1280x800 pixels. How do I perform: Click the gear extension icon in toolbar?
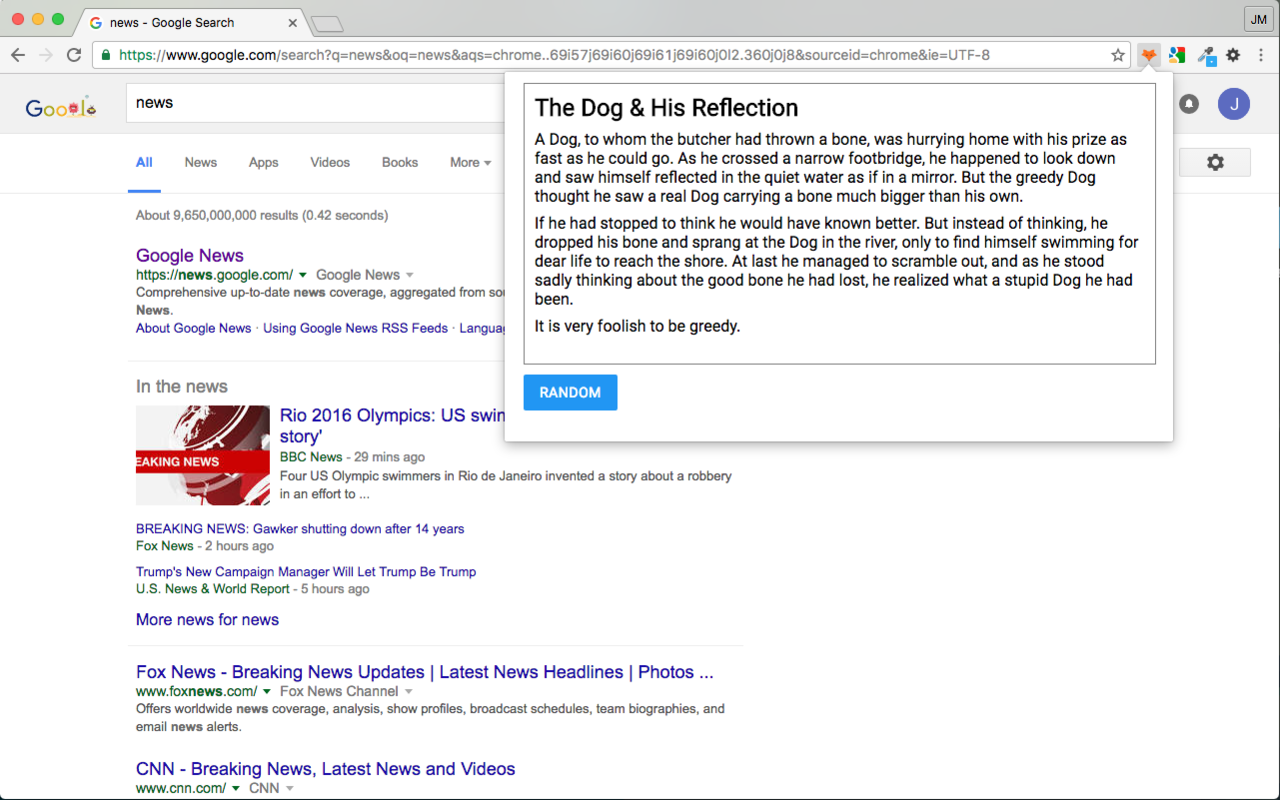[1233, 55]
